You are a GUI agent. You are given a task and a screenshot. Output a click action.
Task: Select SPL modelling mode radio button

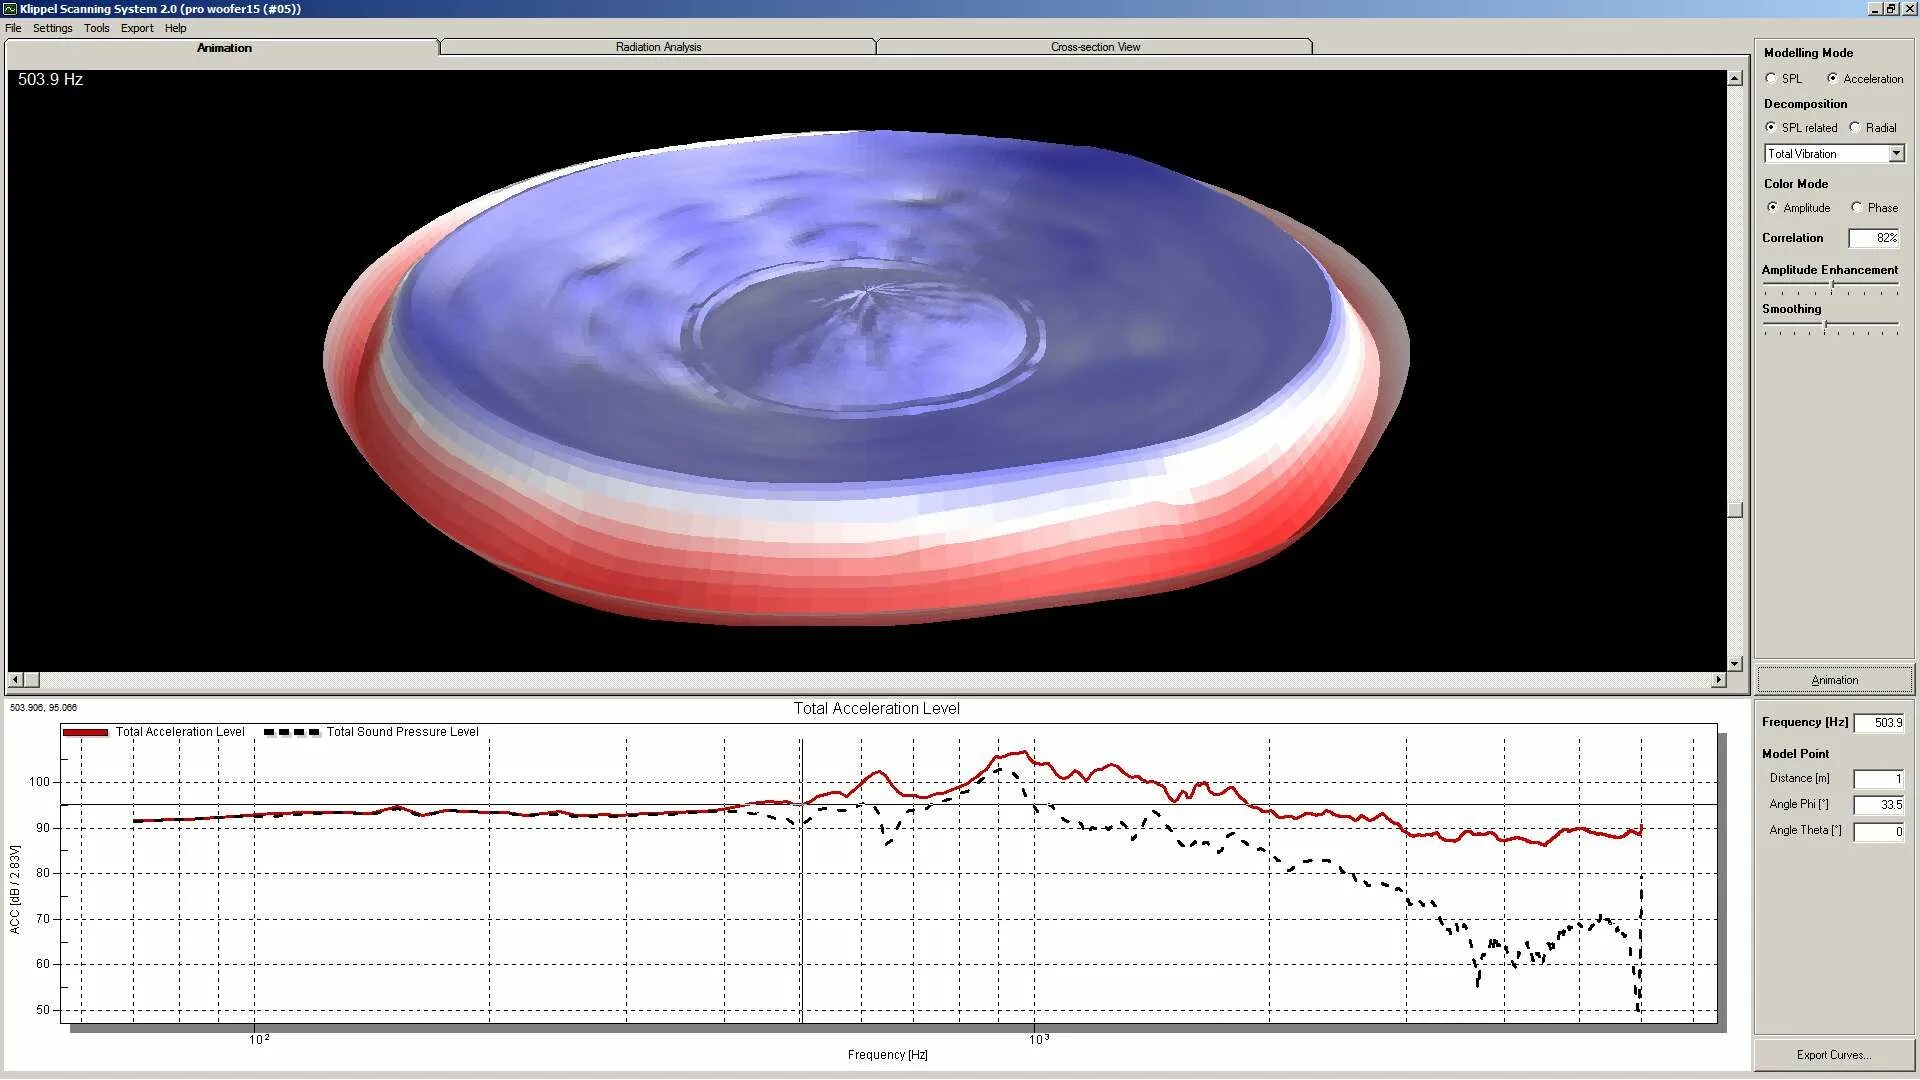[x=1771, y=78]
